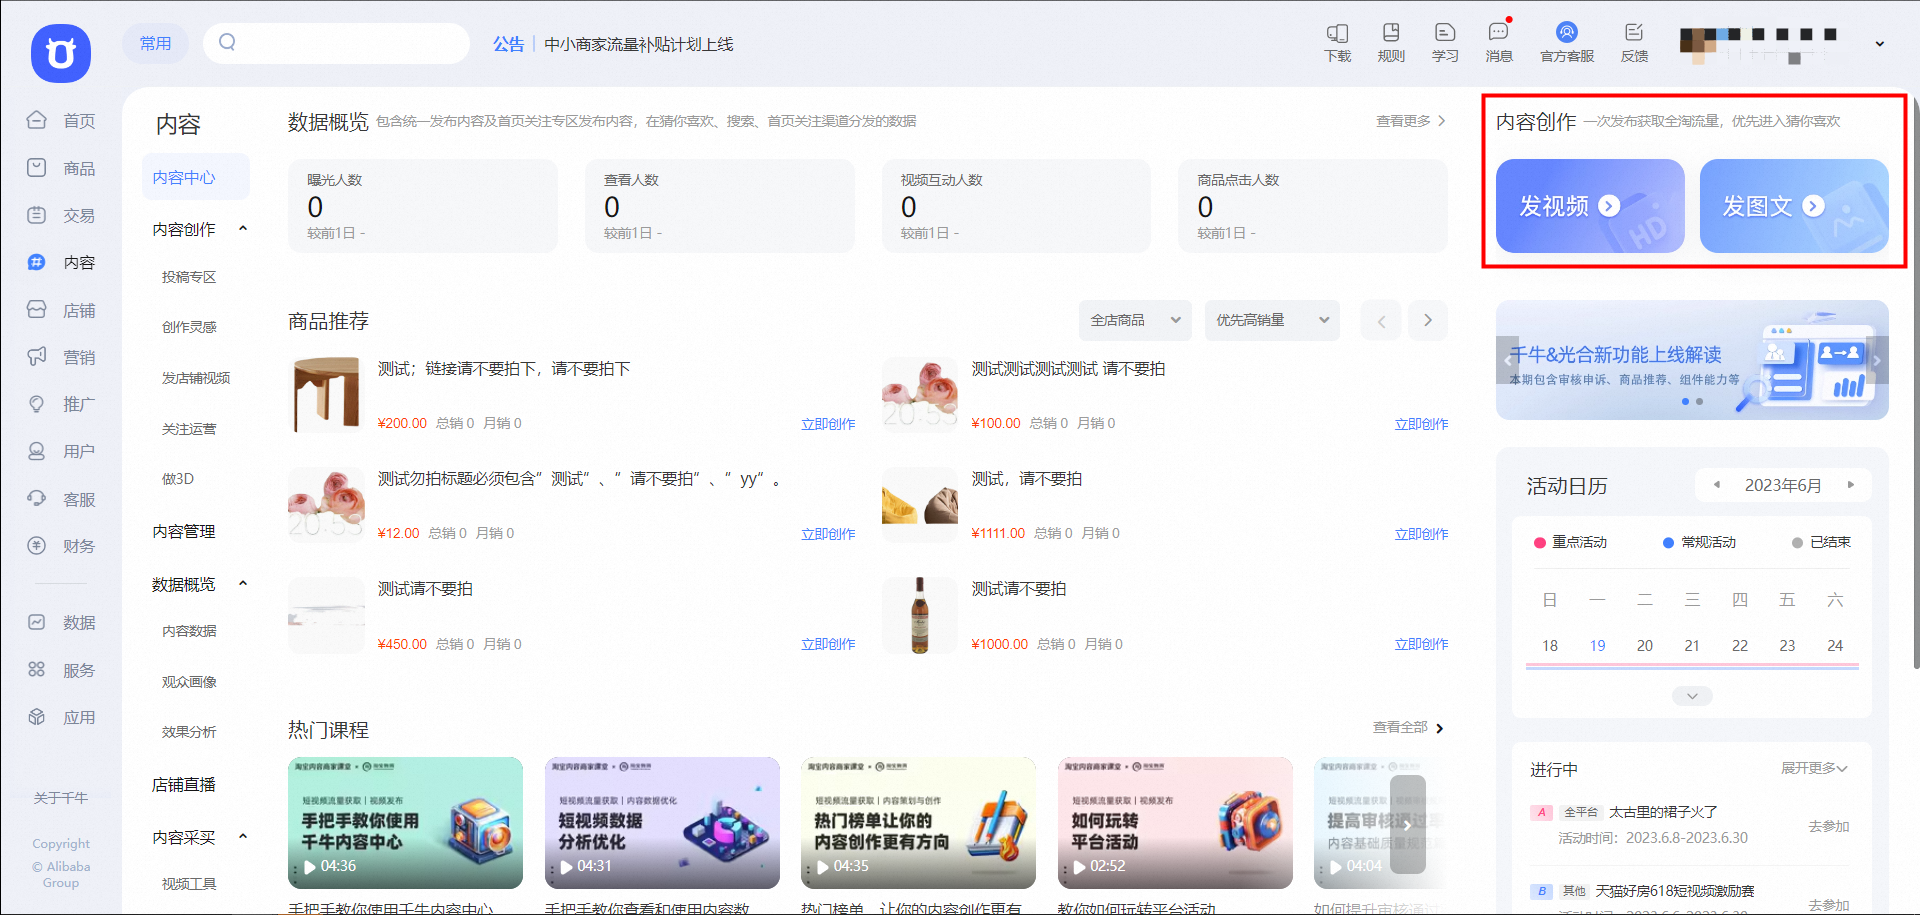
Task: Select date 19 in activity calendar
Action: pyautogui.click(x=1597, y=645)
